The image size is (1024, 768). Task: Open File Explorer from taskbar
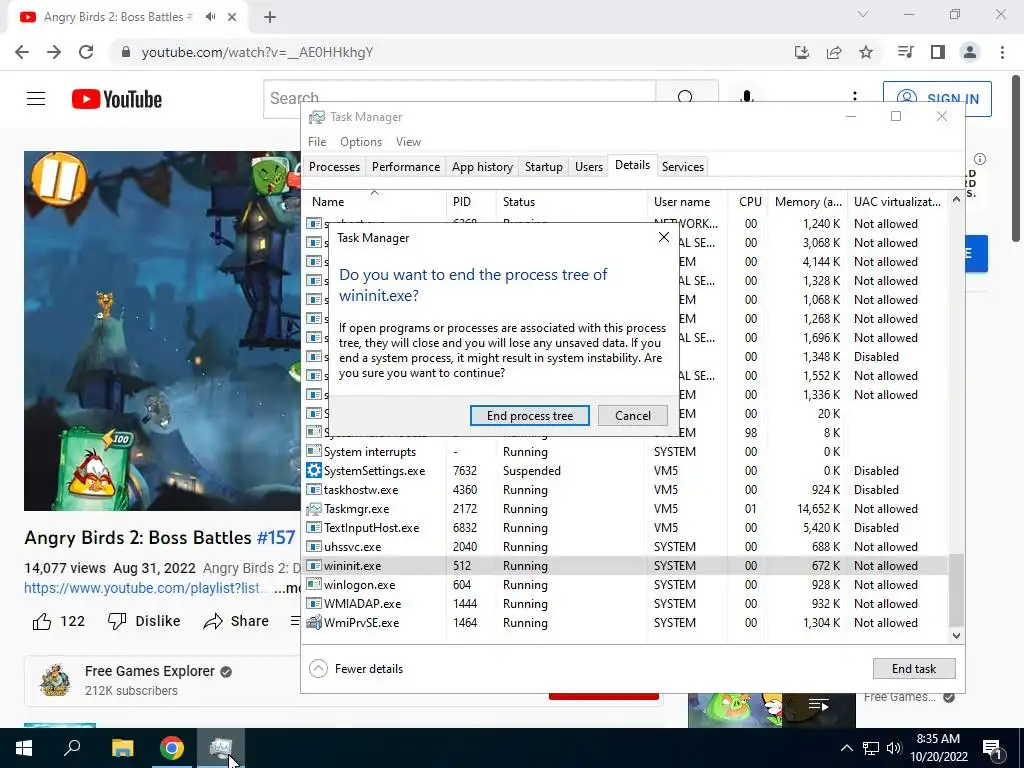pos(122,748)
